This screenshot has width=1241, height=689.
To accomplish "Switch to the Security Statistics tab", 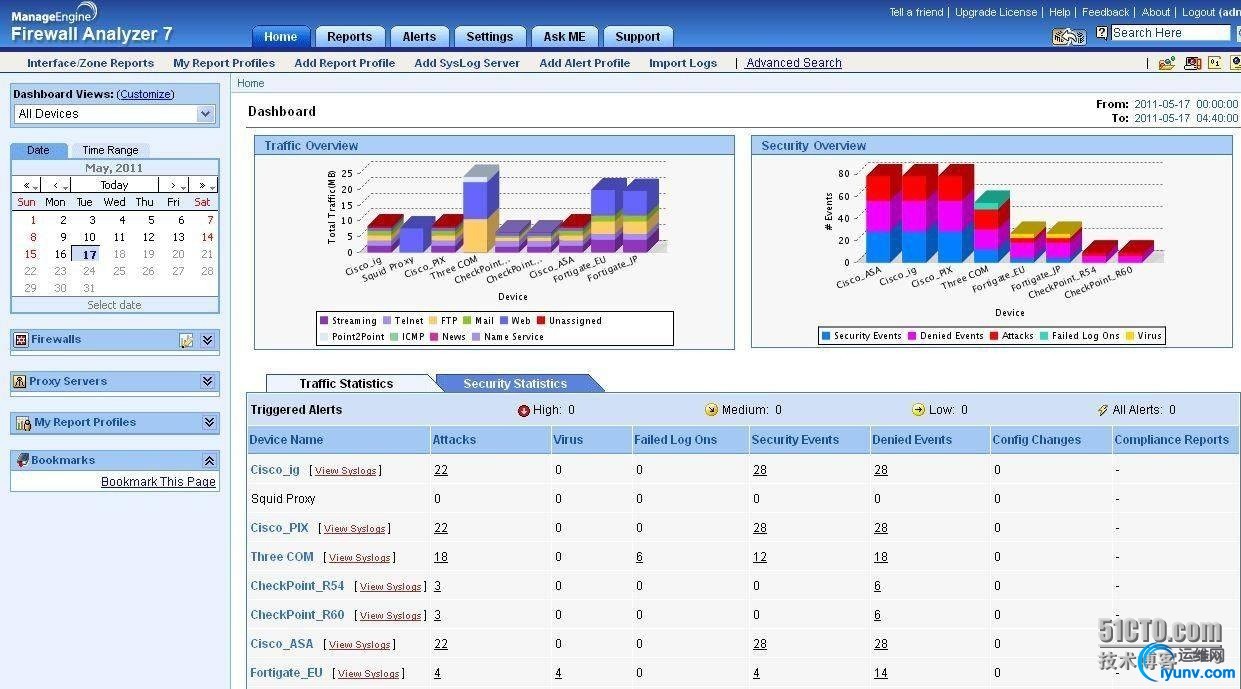I will [515, 383].
